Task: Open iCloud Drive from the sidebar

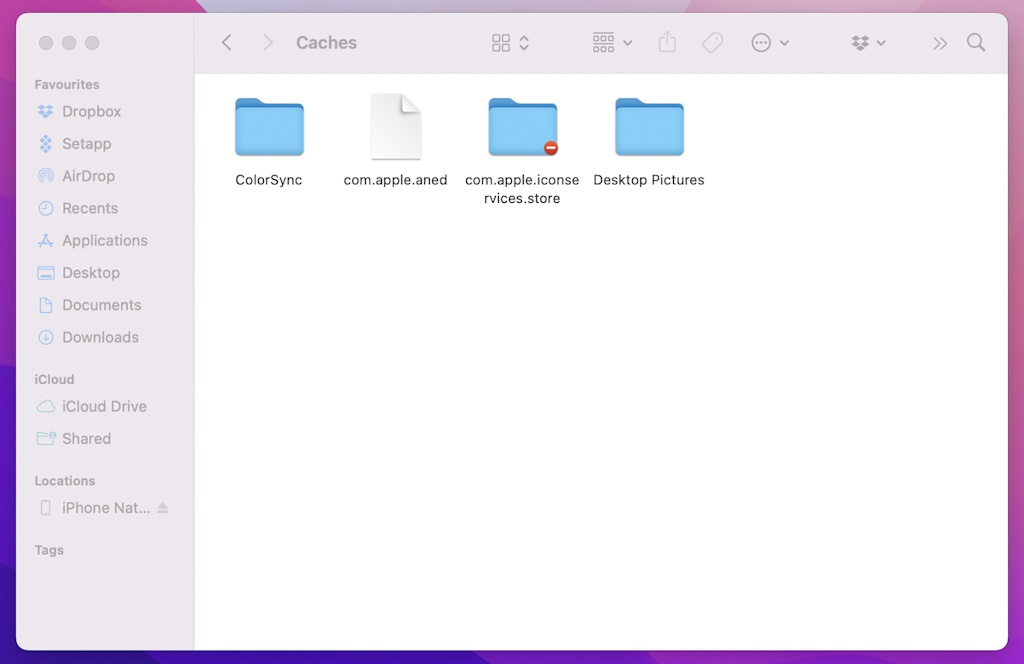Action: 103,406
